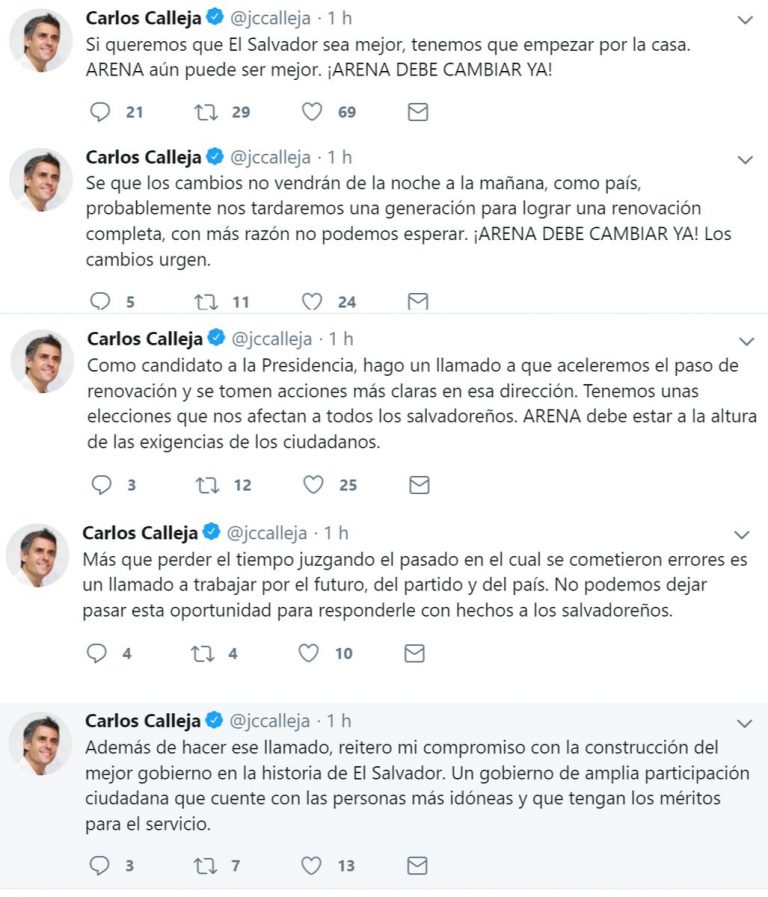This screenshot has width=768, height=897.
Task: Click the heart on the tweet with 10 likes
Action: point(309,653)
